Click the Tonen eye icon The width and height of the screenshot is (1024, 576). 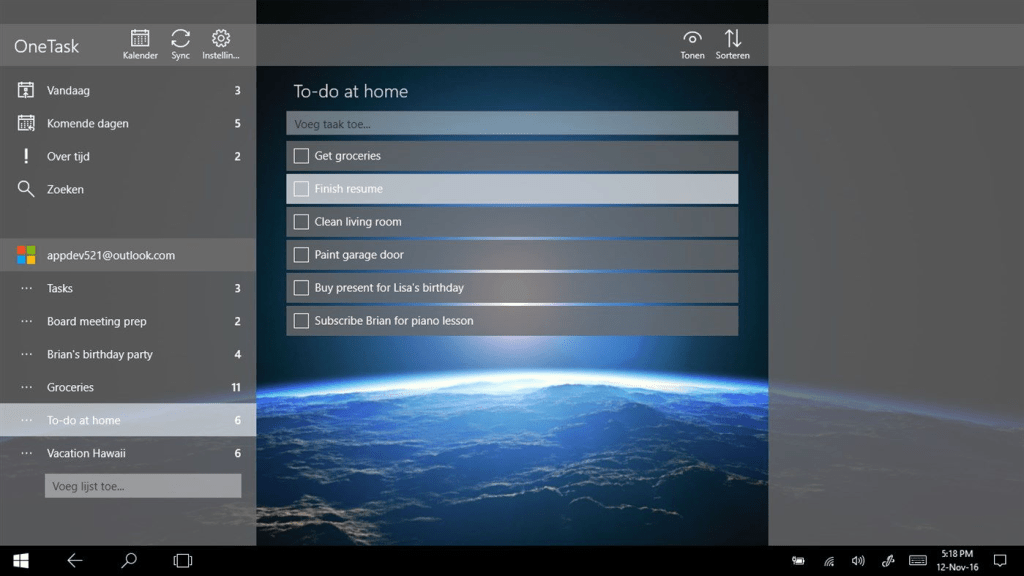point(692,39)
